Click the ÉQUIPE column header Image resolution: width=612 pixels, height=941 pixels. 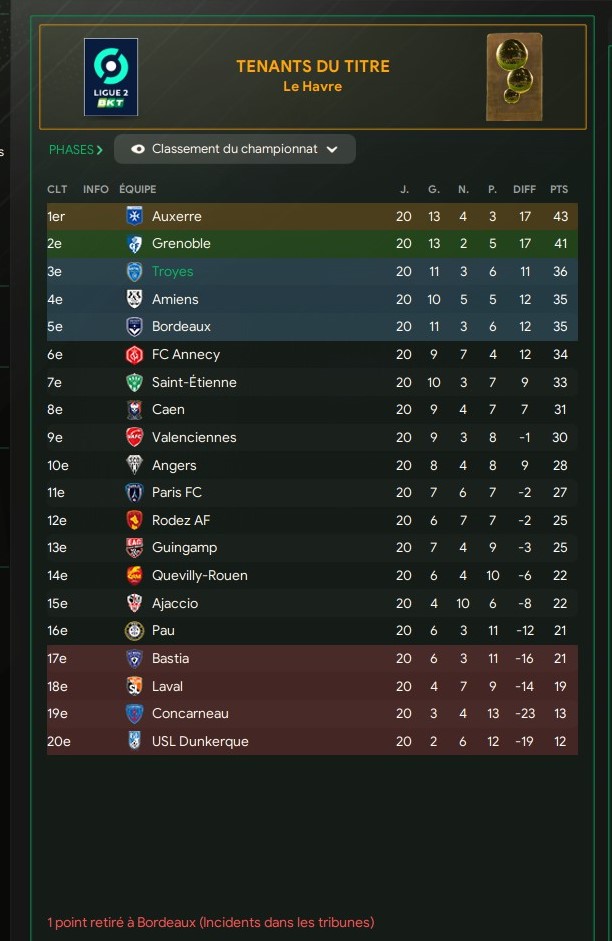tap(137, 189)
